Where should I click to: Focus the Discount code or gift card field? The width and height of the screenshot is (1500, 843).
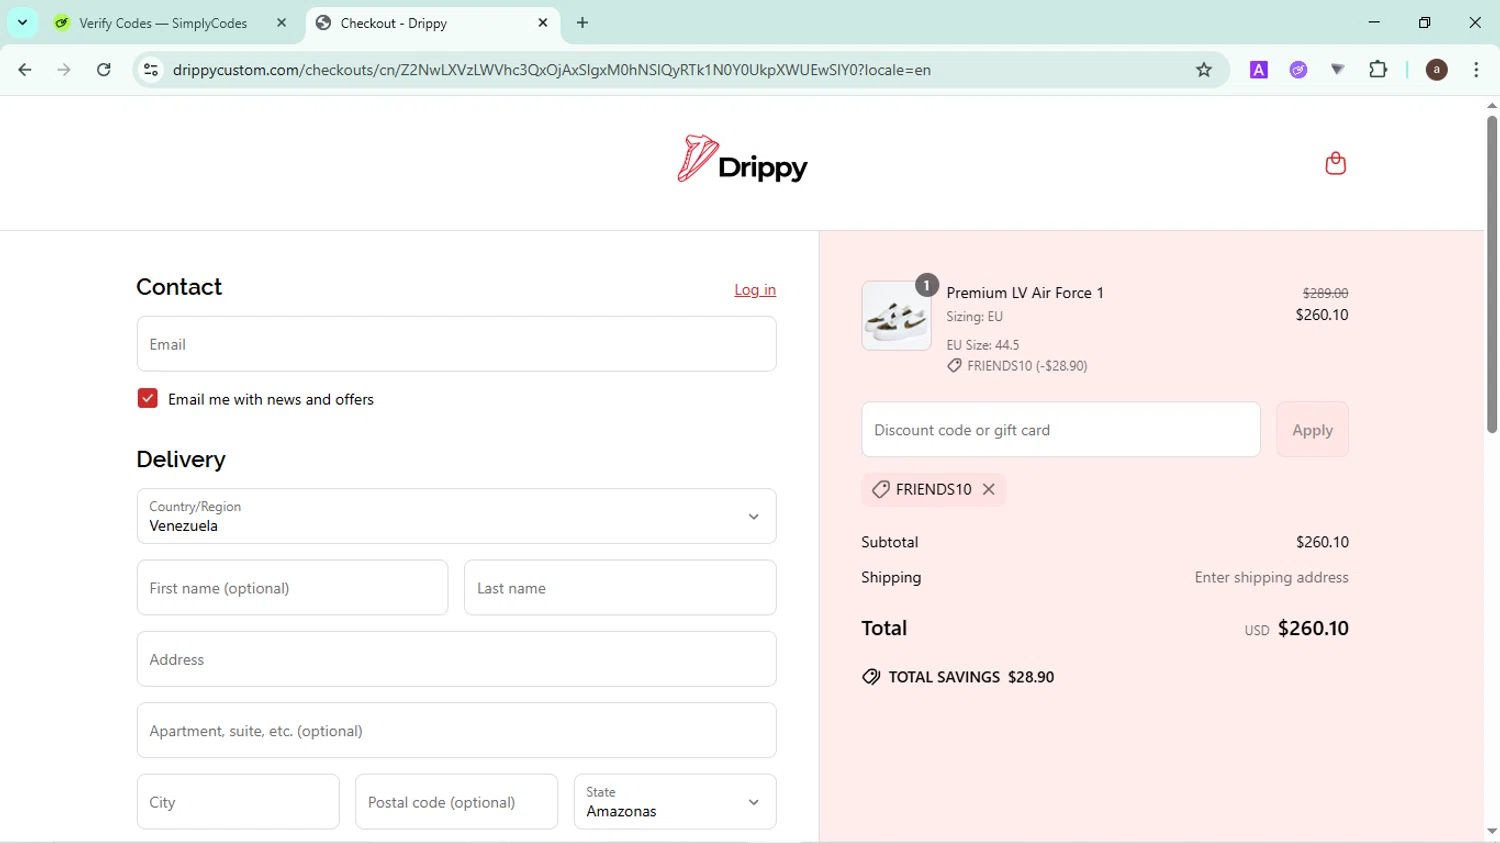(x=1061, y=430)
